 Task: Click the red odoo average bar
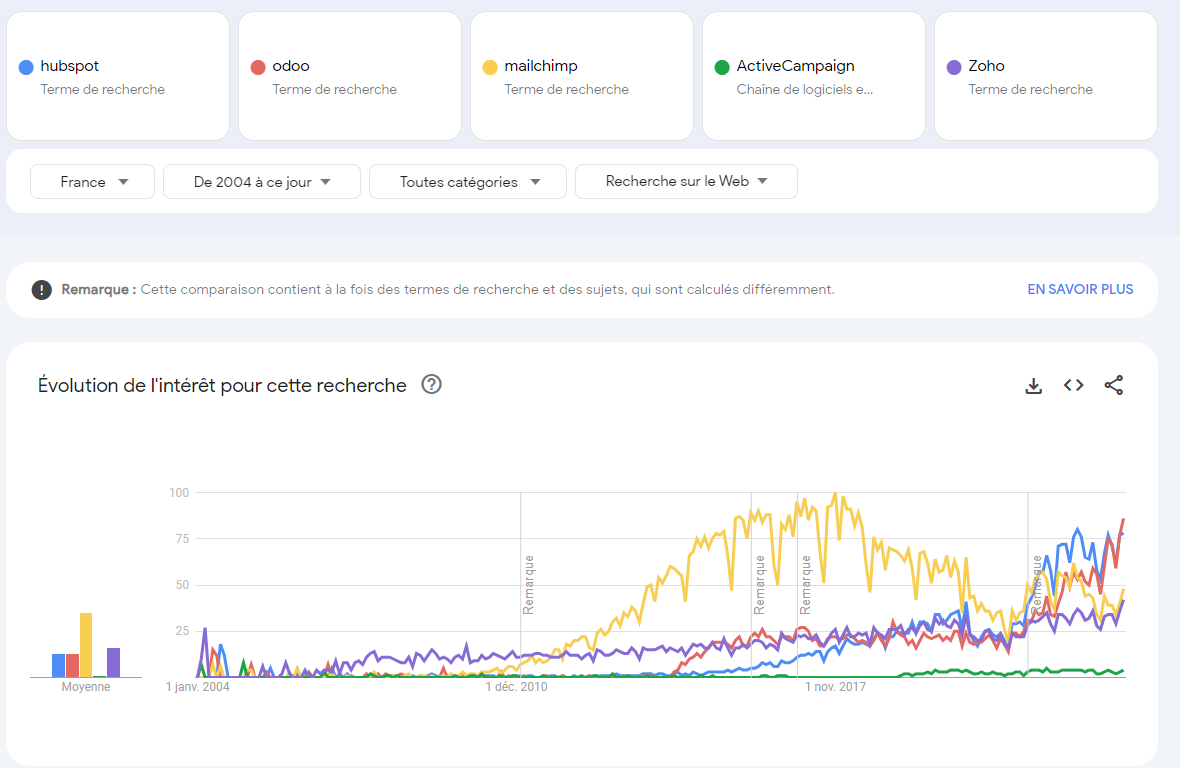(72, 665)
